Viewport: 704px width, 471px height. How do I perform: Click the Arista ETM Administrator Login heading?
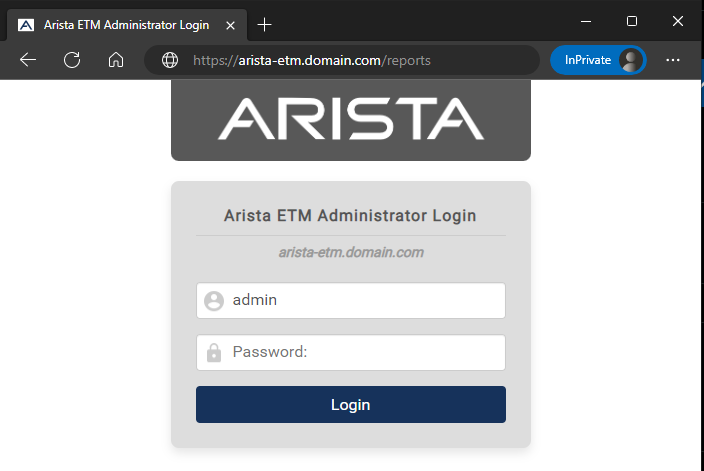(350, 216)
